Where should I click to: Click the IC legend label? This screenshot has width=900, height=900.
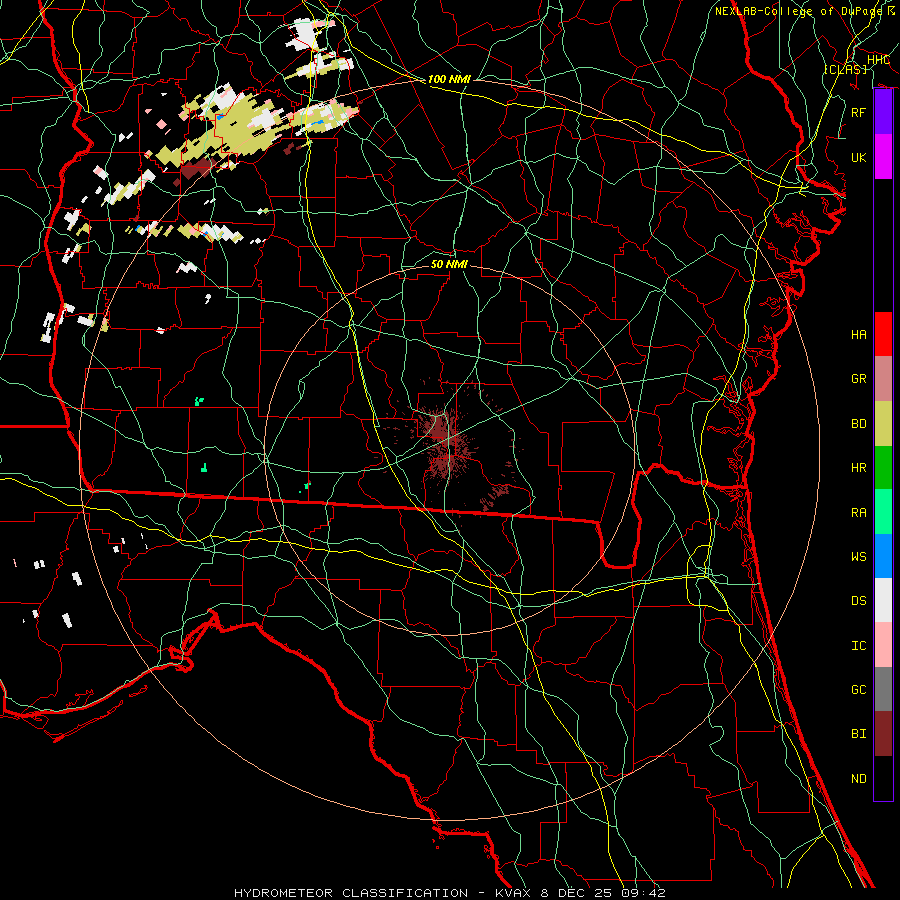[x=858, y=646]
